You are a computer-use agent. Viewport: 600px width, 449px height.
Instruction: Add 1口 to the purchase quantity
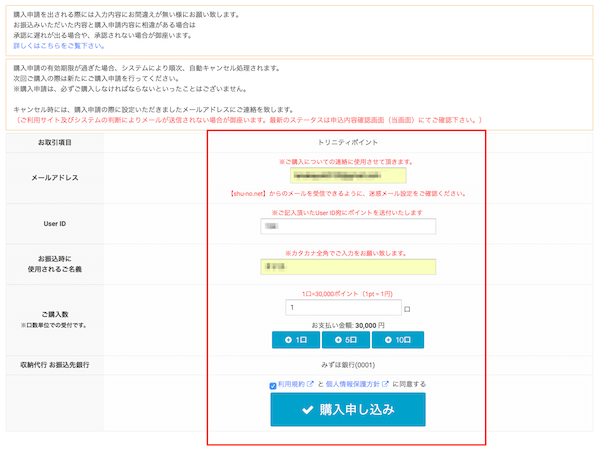(296, 340)
